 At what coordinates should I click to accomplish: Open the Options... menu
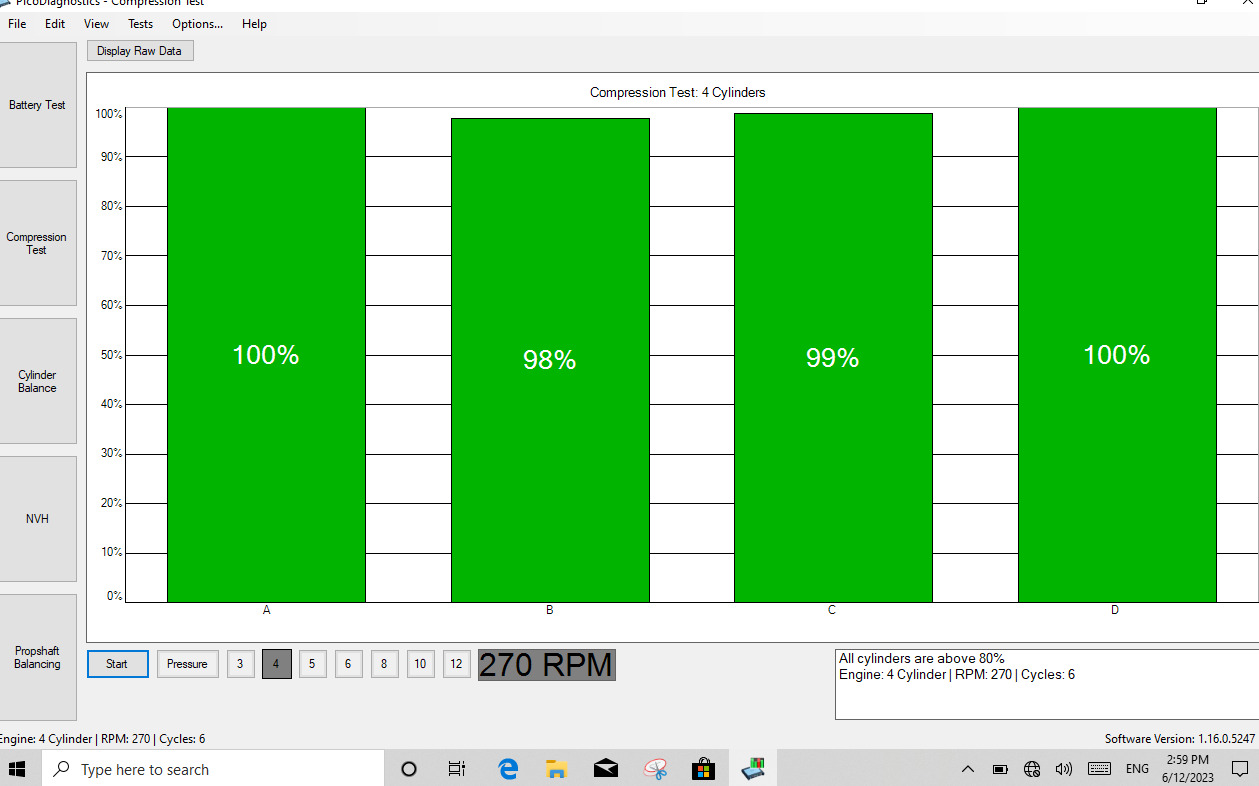tap(198, 24)
